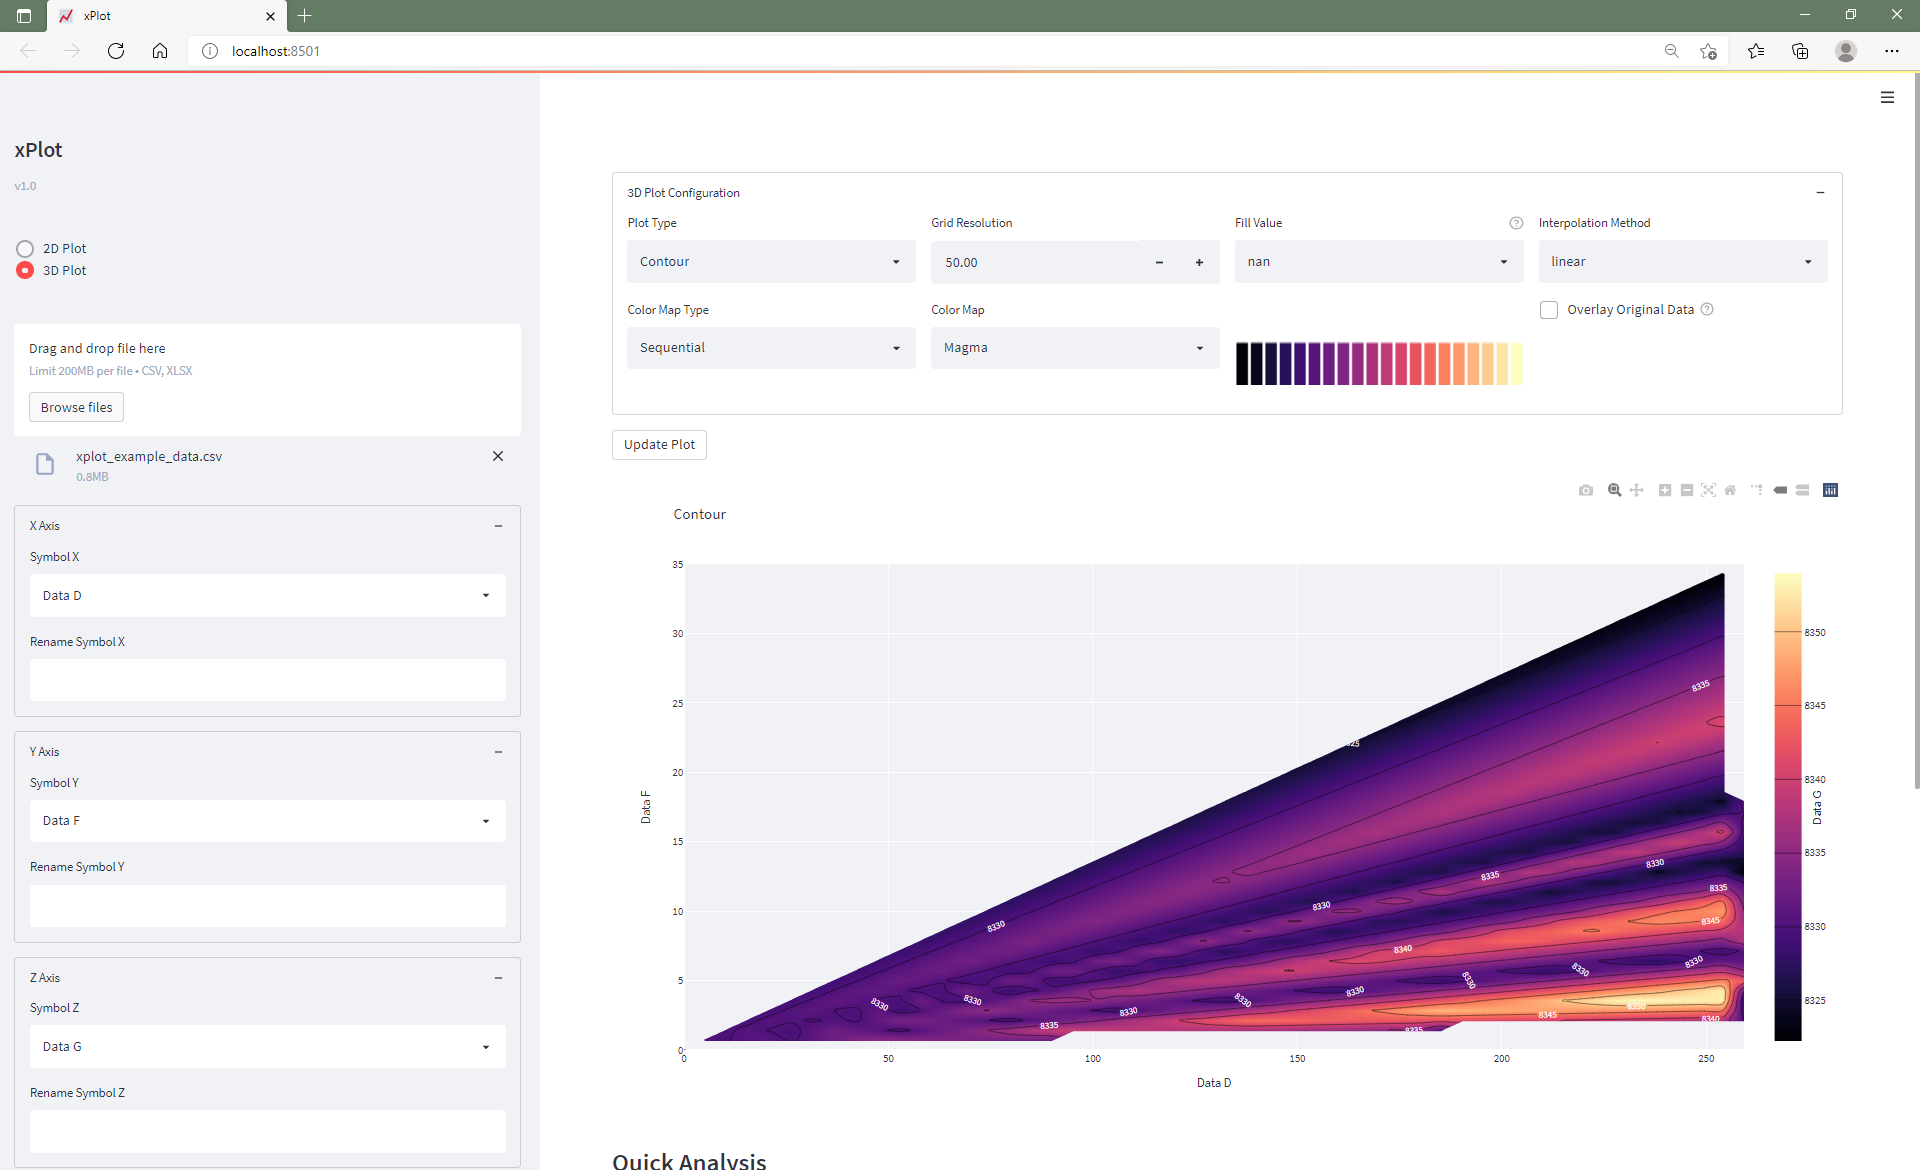Viewport: 1920px width, 1170px height.
Task: Zoom in on the contour plot
Action: coord(1665,490)
